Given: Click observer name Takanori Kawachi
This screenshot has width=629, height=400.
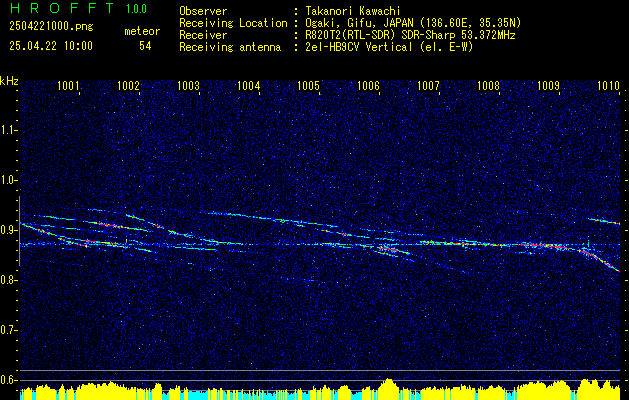Looking at the screenshot, I should [x=353, y=11].
